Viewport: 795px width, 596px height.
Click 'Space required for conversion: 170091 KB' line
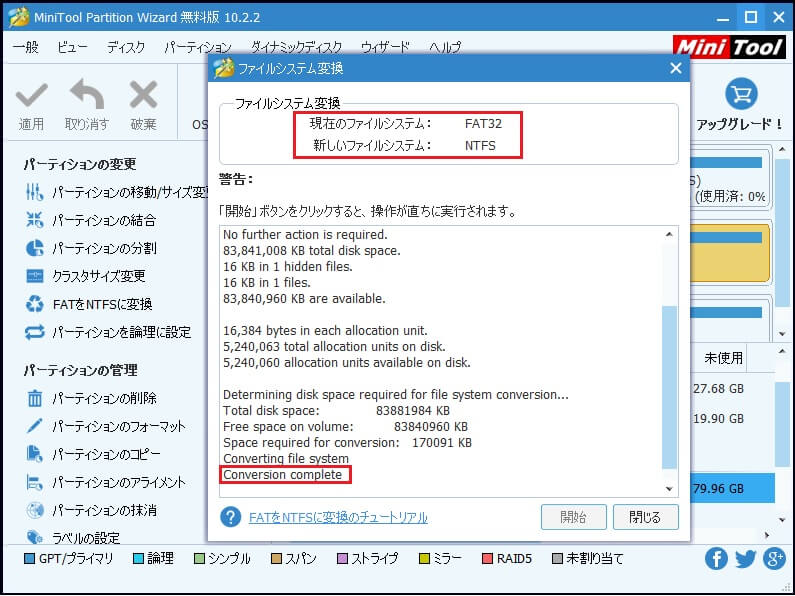347,442
